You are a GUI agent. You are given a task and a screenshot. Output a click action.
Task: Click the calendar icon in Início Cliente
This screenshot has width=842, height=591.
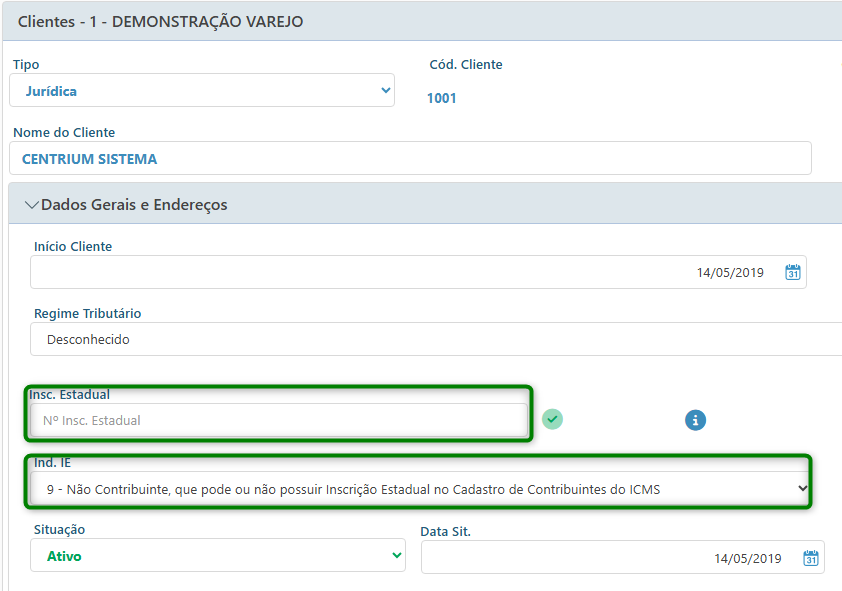pos(793,272)
